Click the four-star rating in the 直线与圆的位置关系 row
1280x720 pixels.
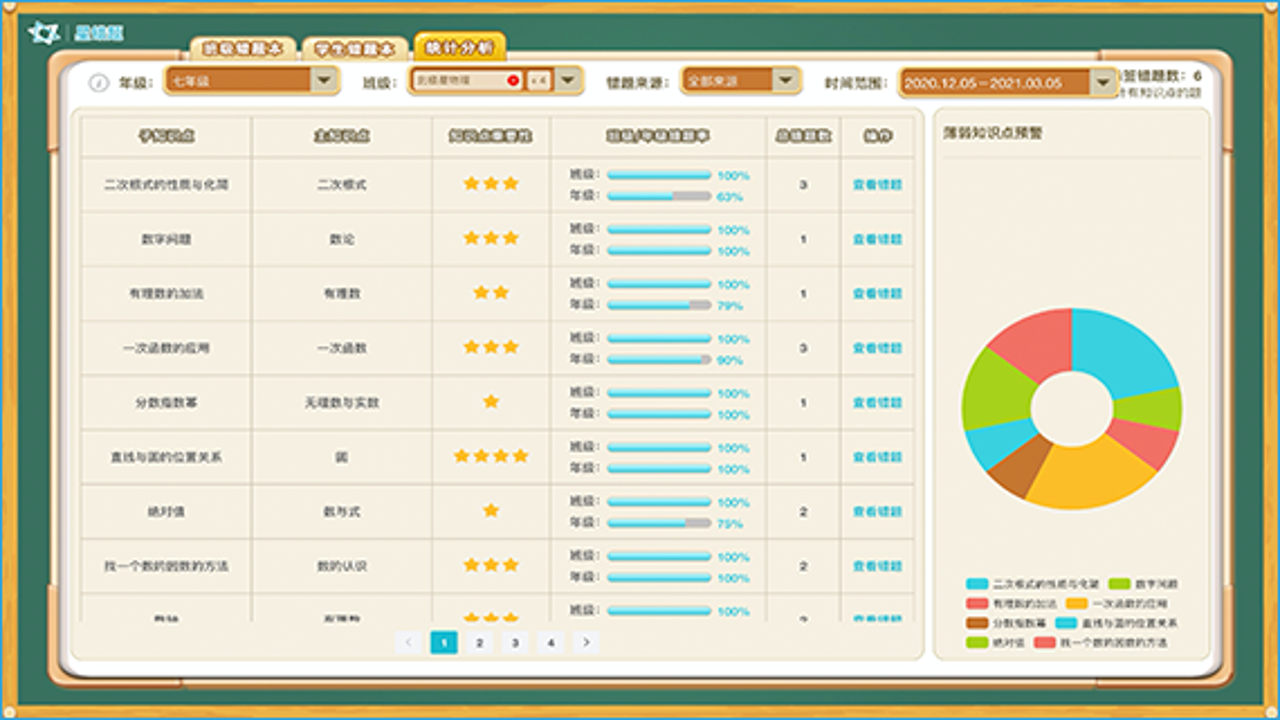coord(491,456)
